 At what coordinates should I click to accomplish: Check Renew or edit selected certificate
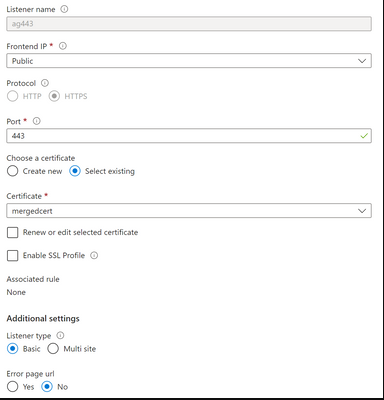coord(12,233)
